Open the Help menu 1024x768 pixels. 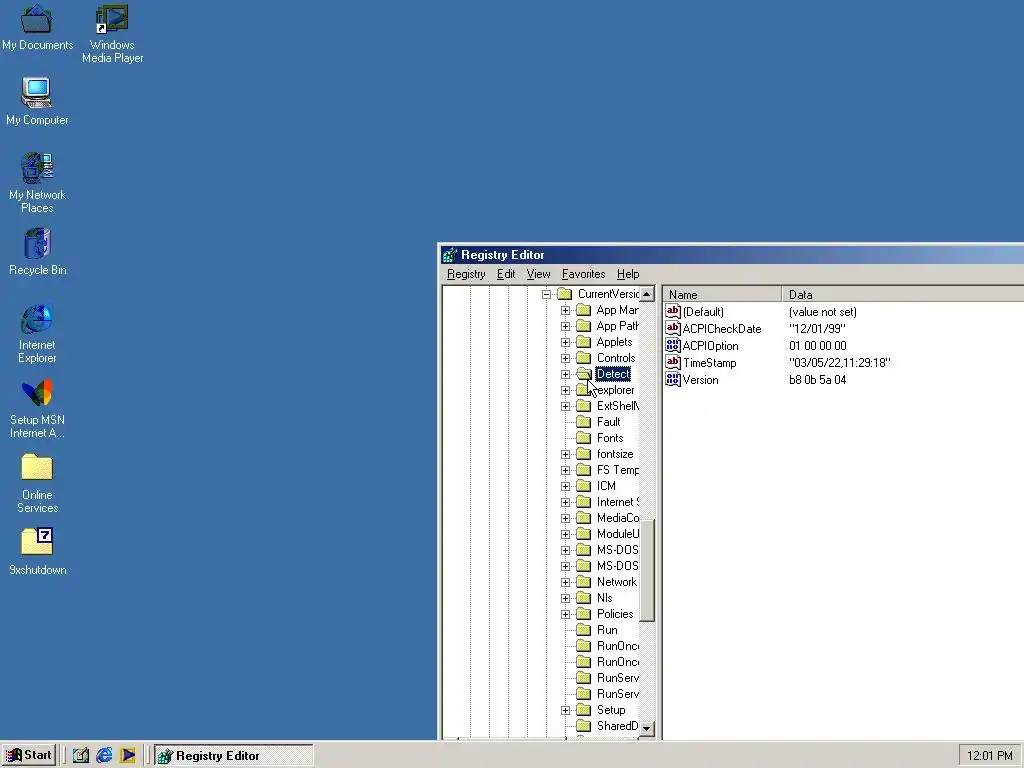pyautogui.click(x=628, y=274)
